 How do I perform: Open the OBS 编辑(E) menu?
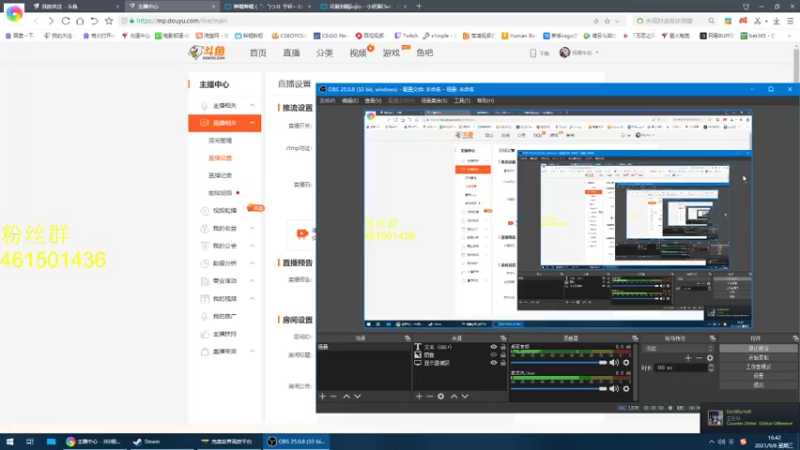point(349,101)
